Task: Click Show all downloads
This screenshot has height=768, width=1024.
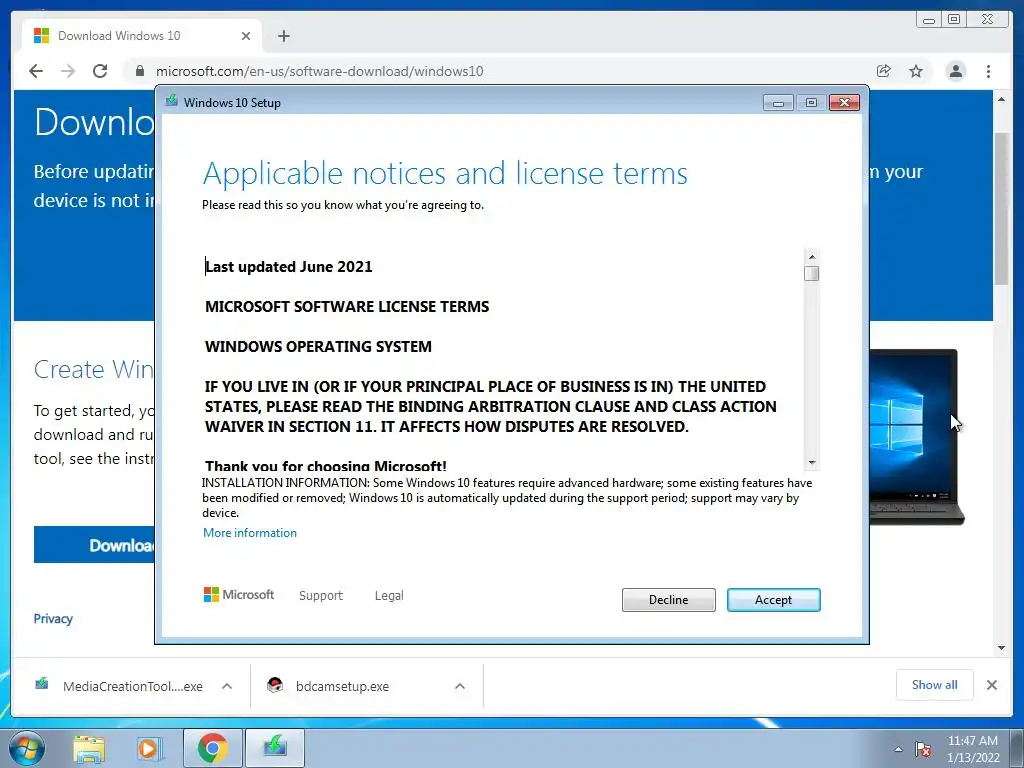Action: click(x=935, y=684)
